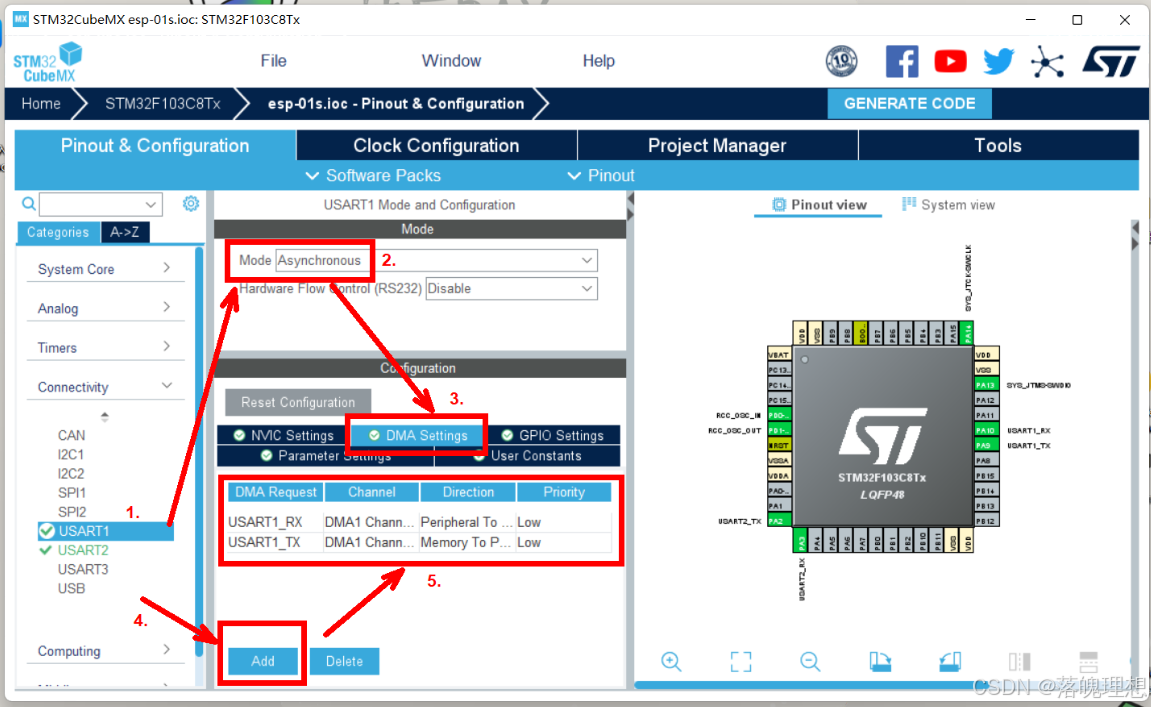Switch to System view
The width and height of the screenshot is (1151, 707).
[948, 205]
